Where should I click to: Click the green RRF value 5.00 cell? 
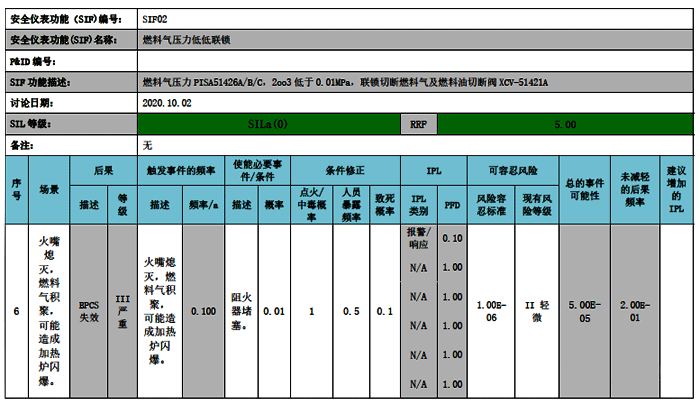(x=564, y=125)
